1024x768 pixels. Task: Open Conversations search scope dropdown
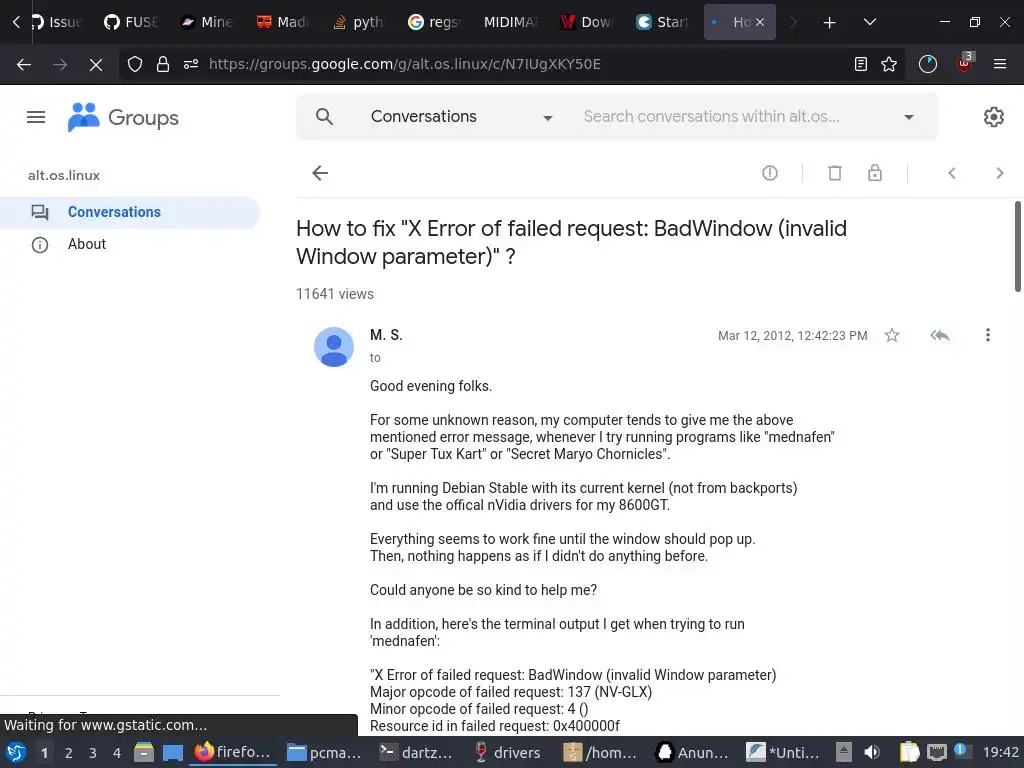[x=461, y=117]
